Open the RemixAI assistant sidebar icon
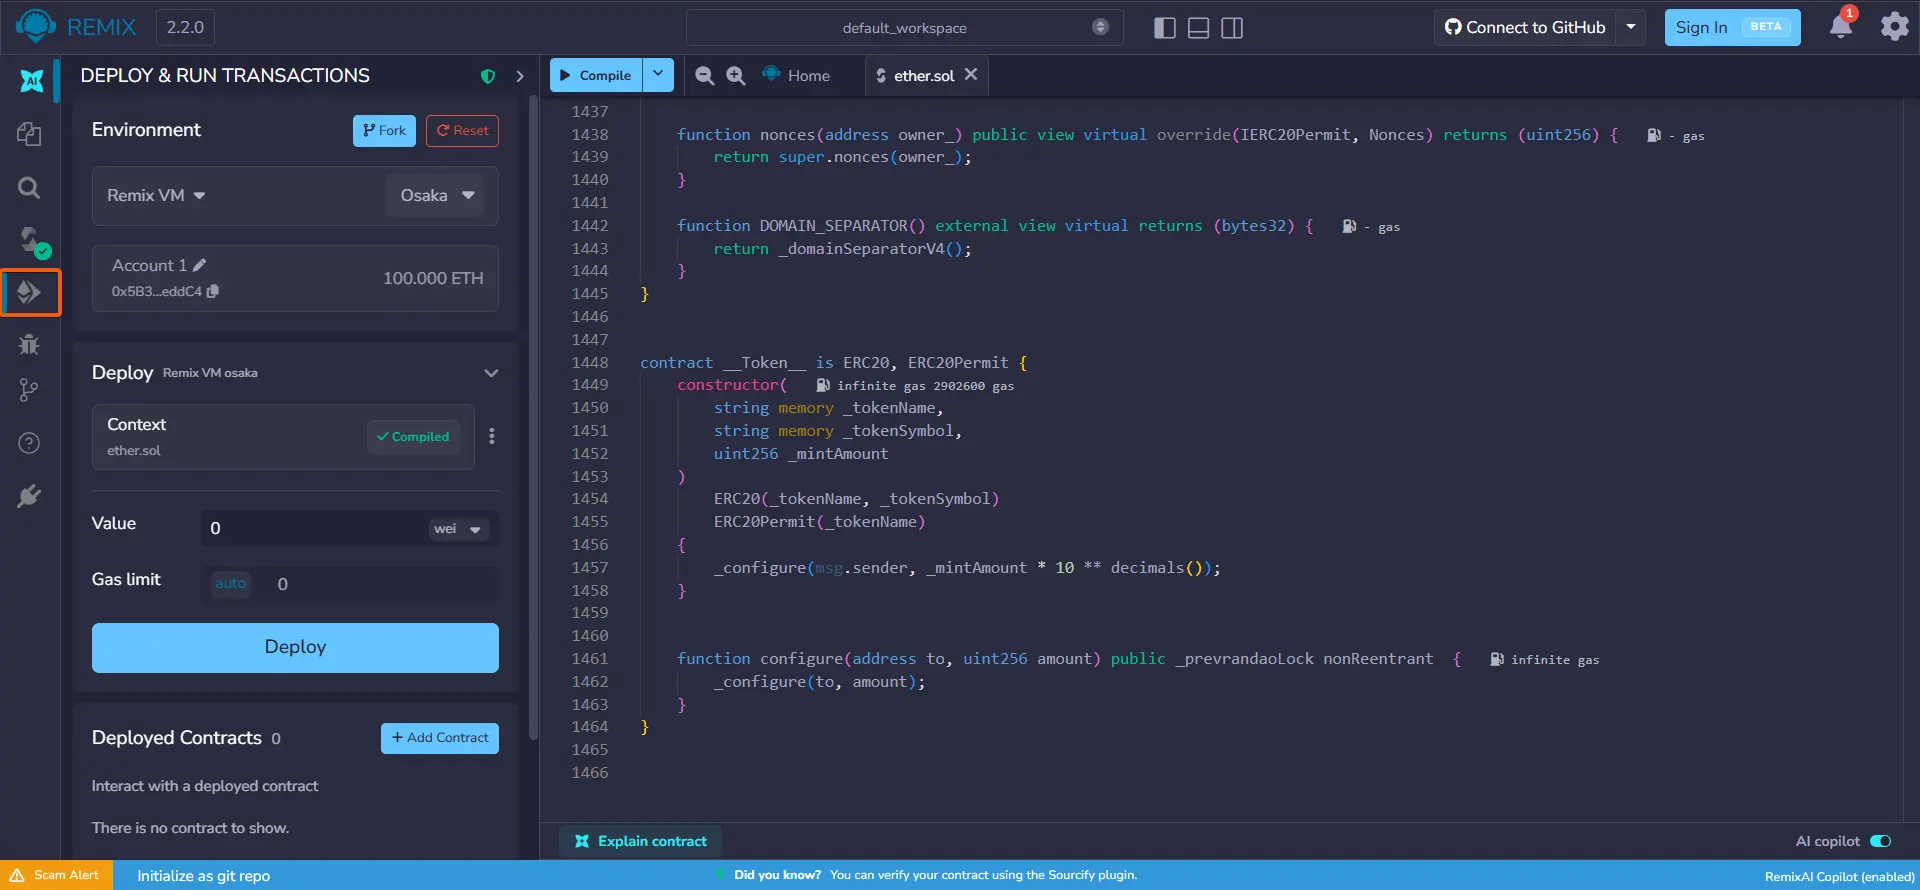The height and width of the screenshot is (890, 1920). [31, 80]
